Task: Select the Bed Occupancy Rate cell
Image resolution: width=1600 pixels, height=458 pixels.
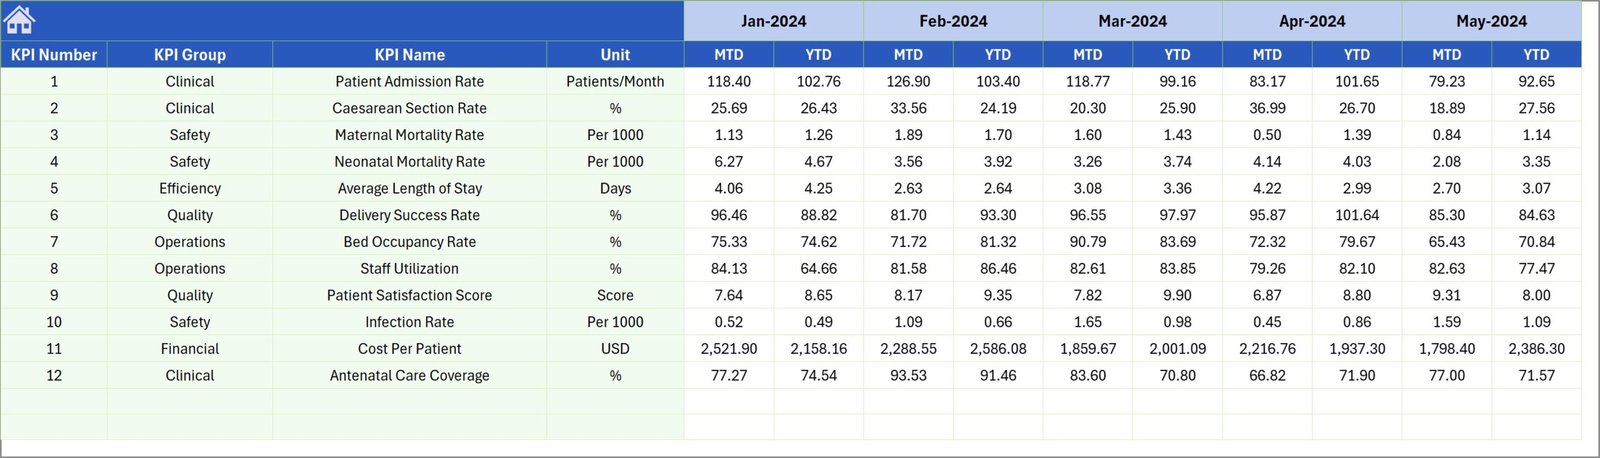Action: coord(409,242)
